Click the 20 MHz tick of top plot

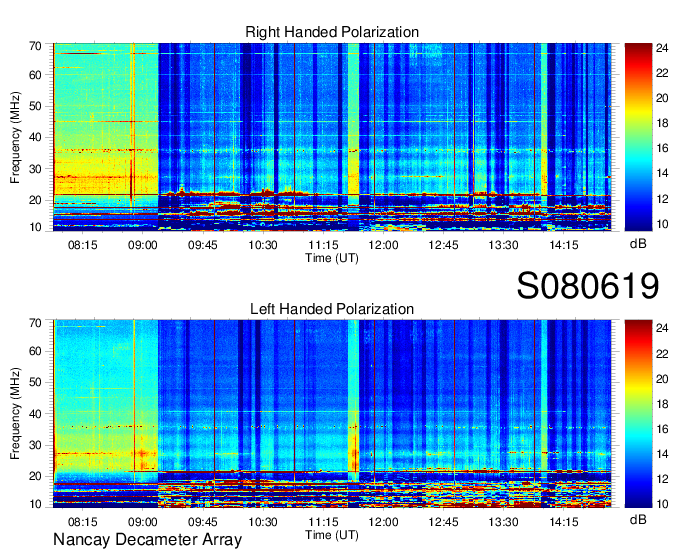tap(35, 200)
